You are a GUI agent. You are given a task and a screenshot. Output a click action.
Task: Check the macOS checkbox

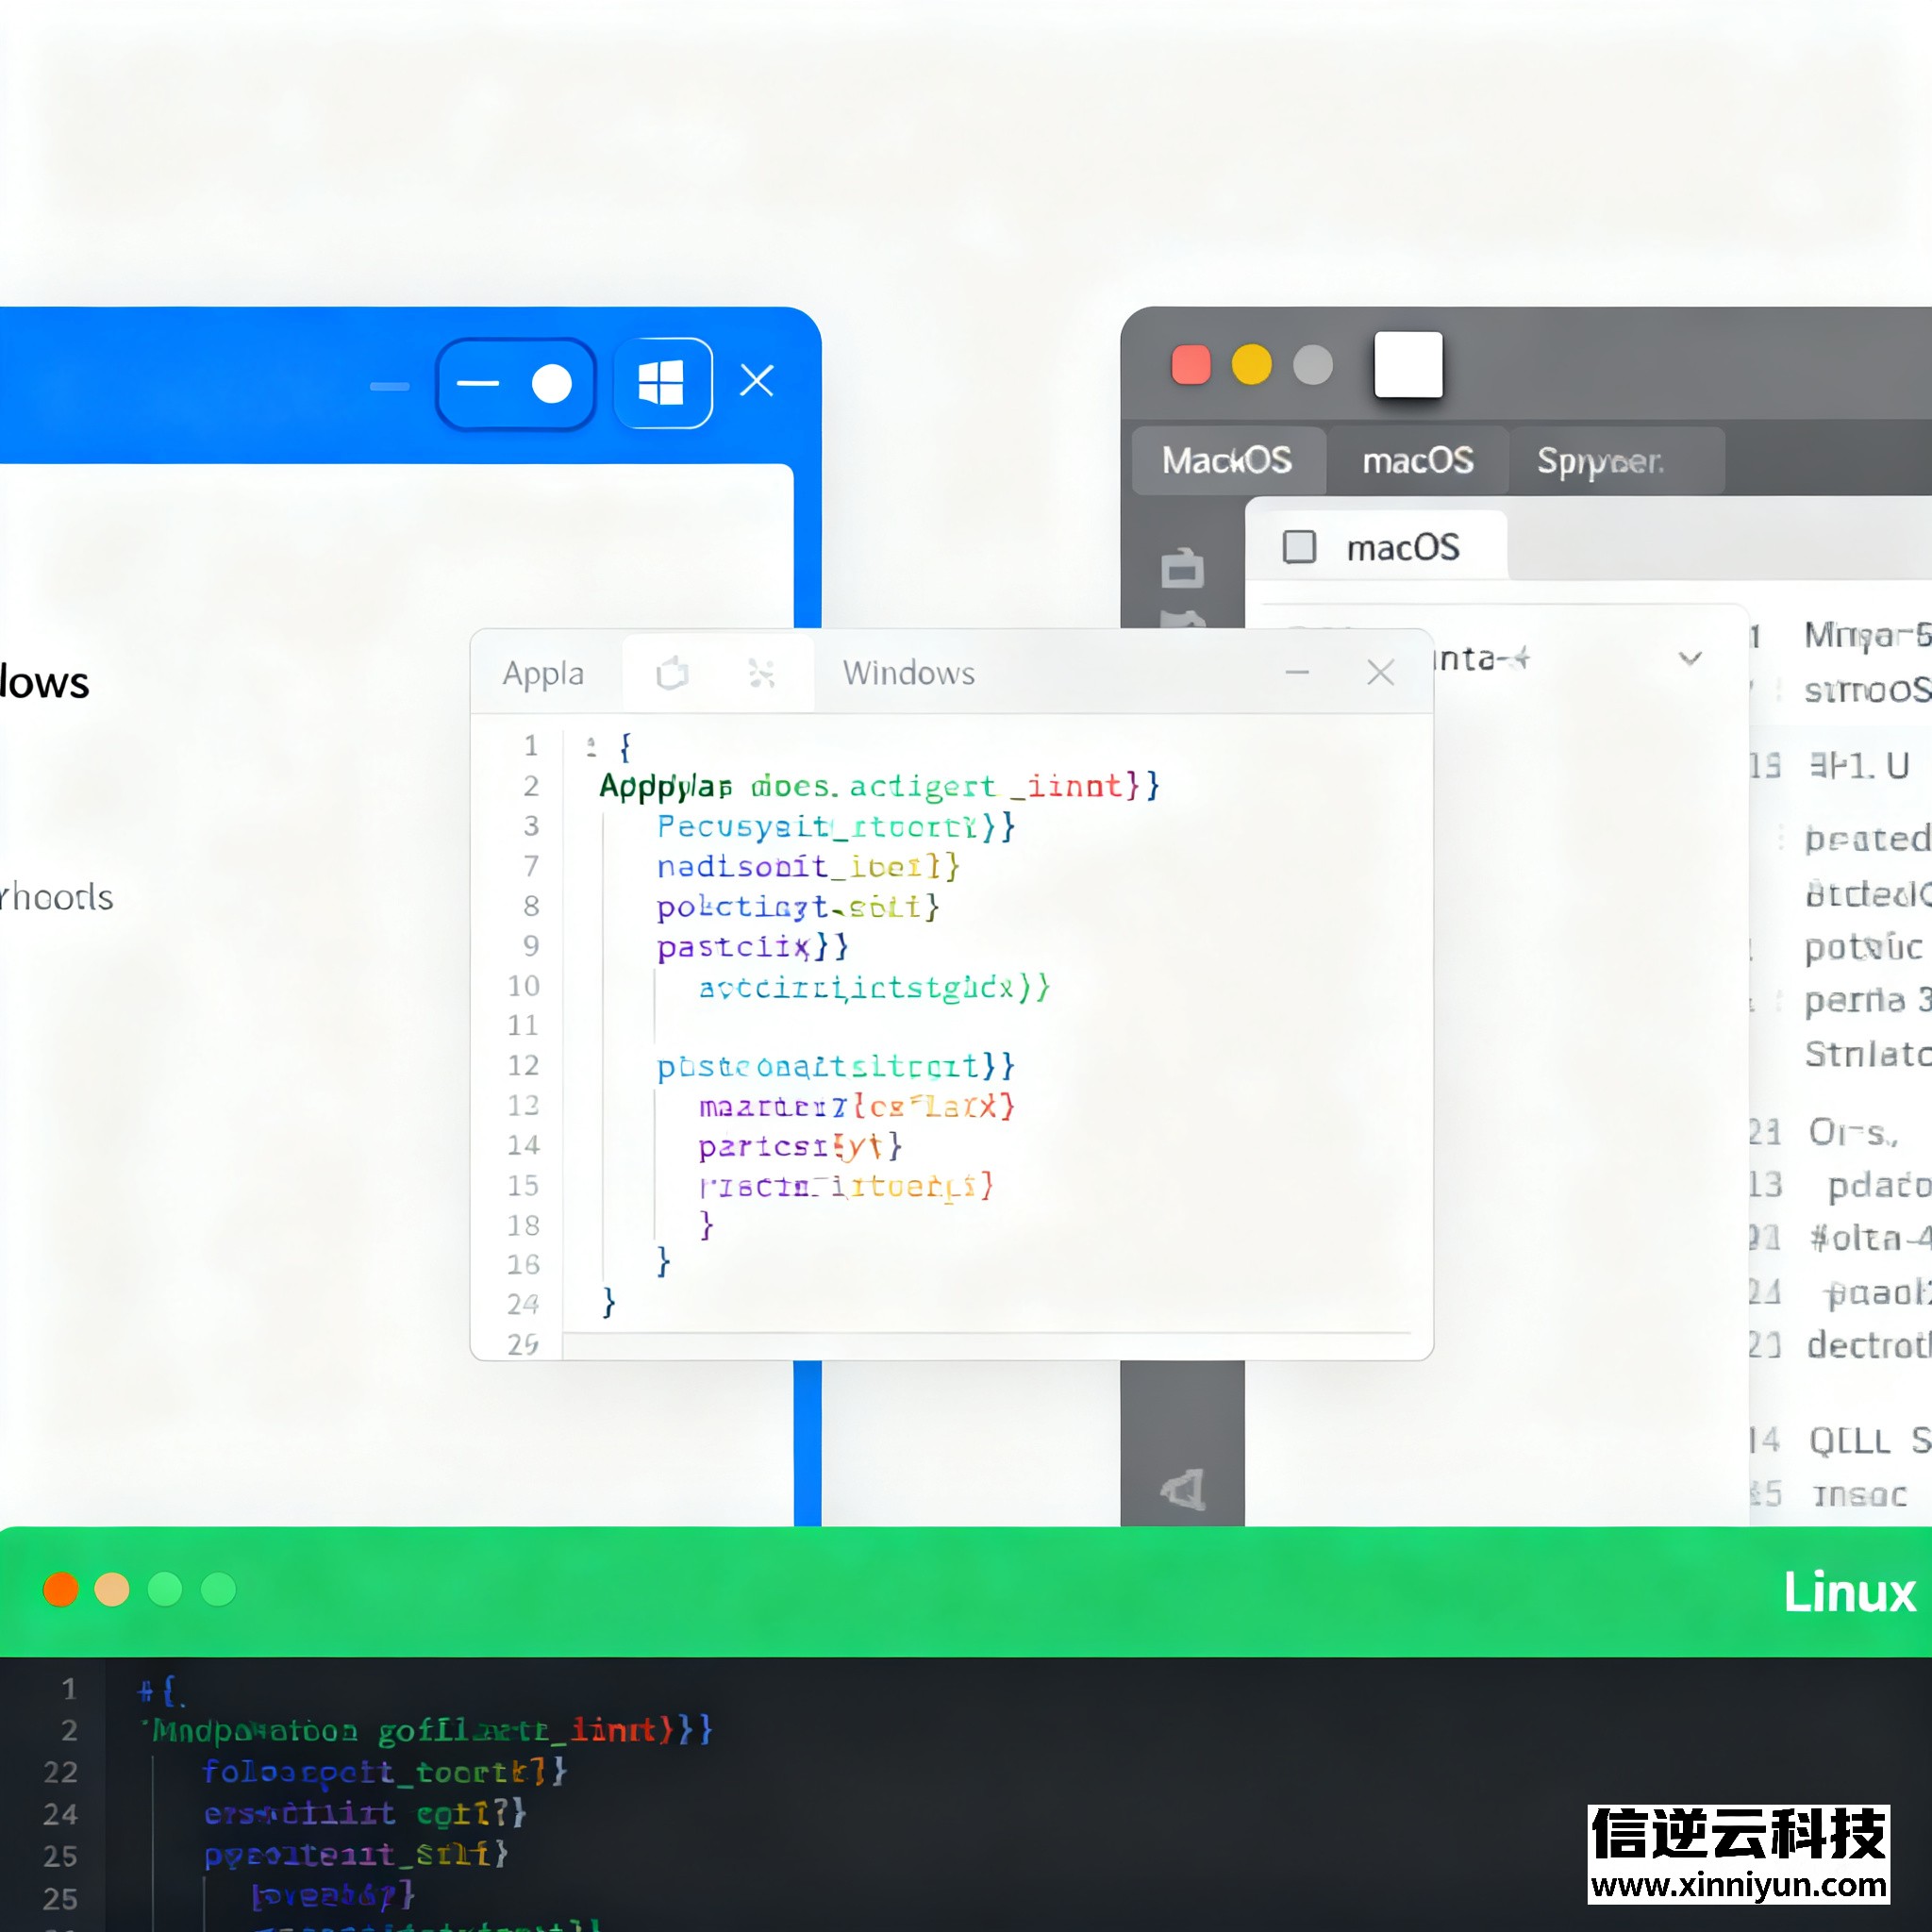click(1299, 547)
